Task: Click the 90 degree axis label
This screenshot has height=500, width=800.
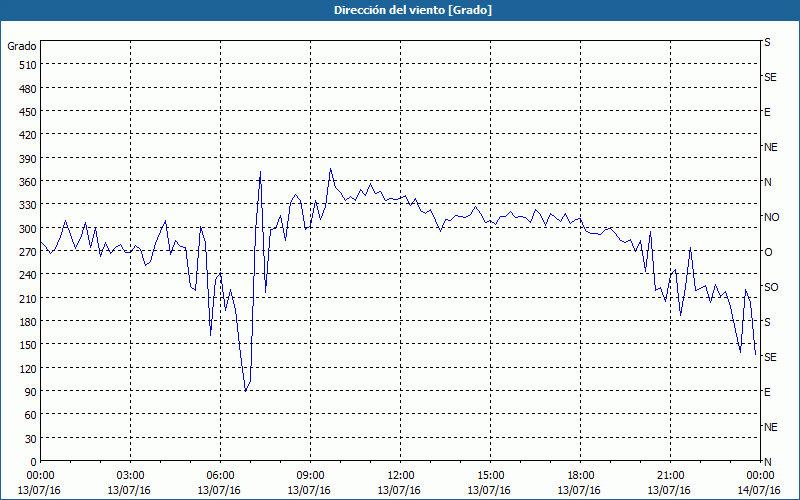Action: (x=31, y=392)
